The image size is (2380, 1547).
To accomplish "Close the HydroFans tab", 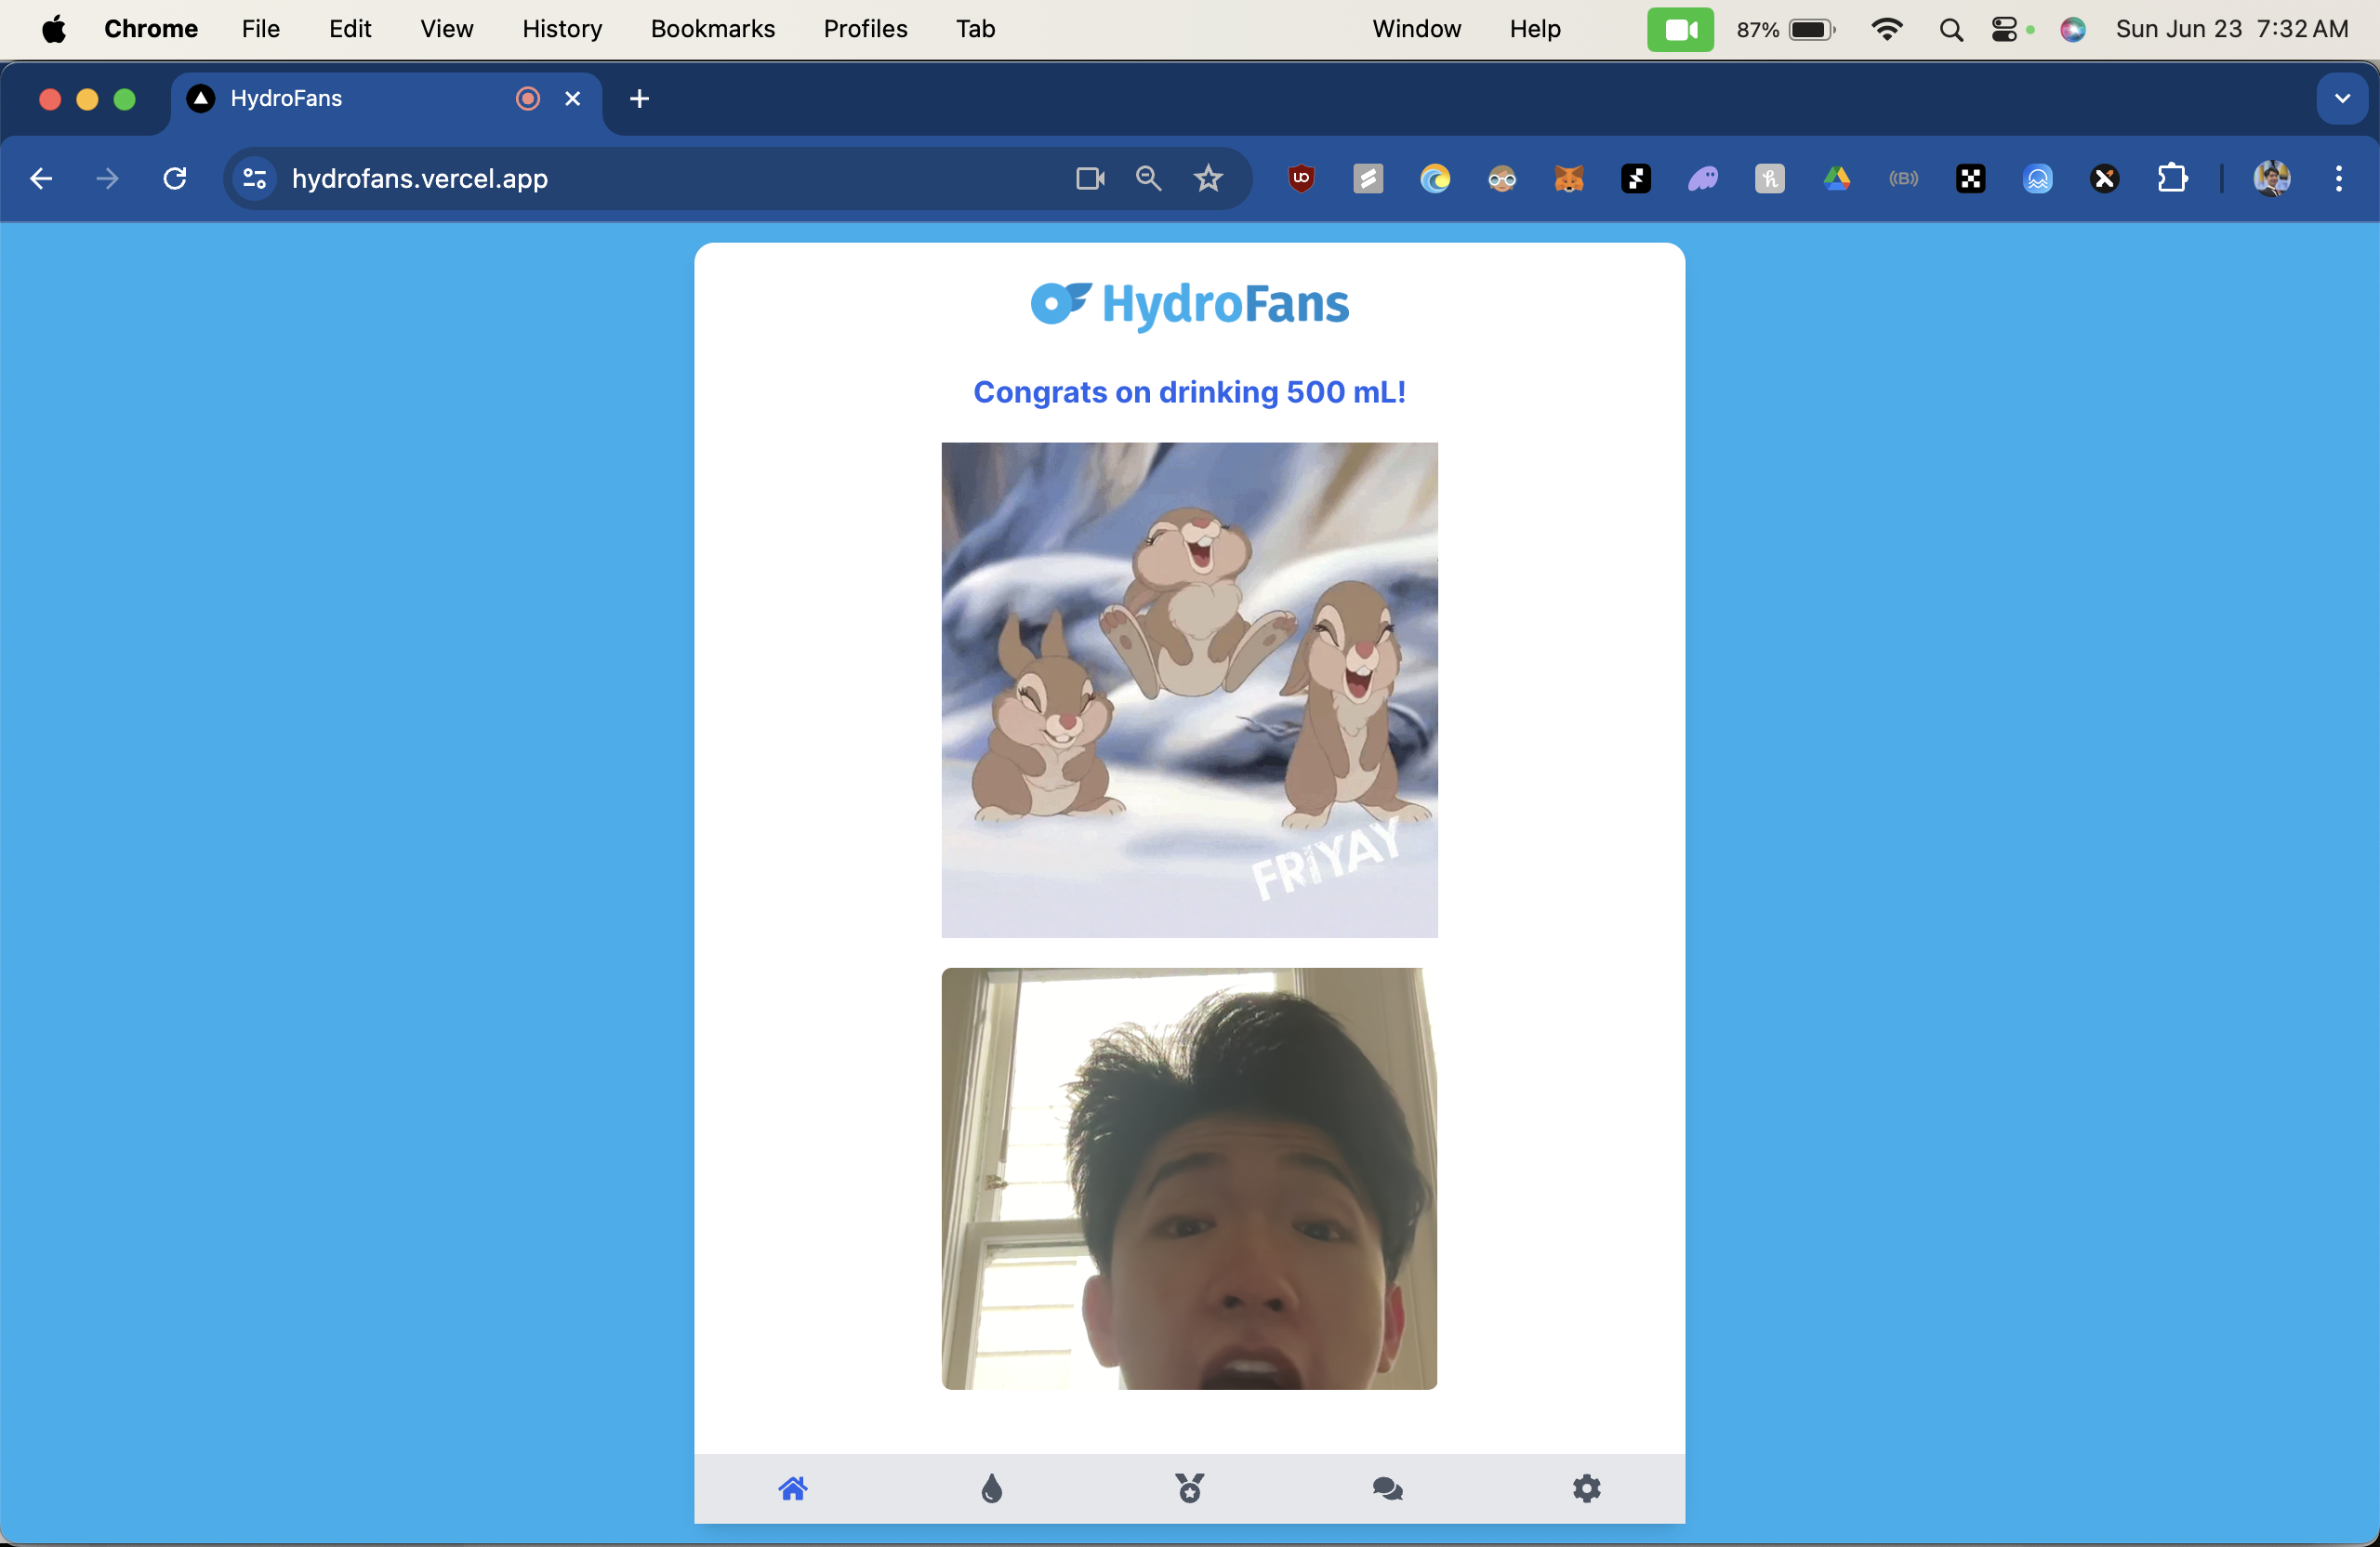I will pos(573,98).
